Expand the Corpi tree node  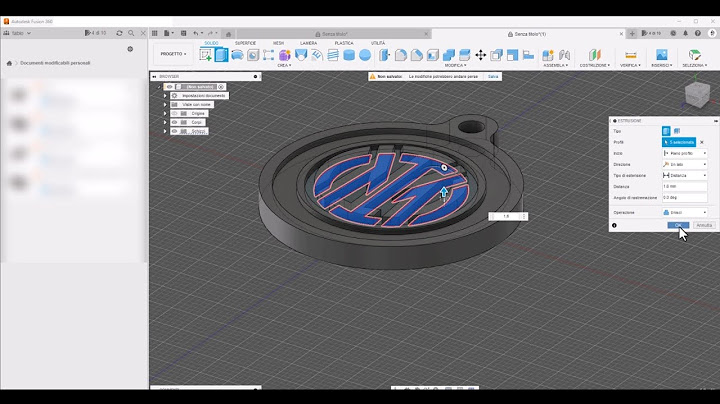165,122
